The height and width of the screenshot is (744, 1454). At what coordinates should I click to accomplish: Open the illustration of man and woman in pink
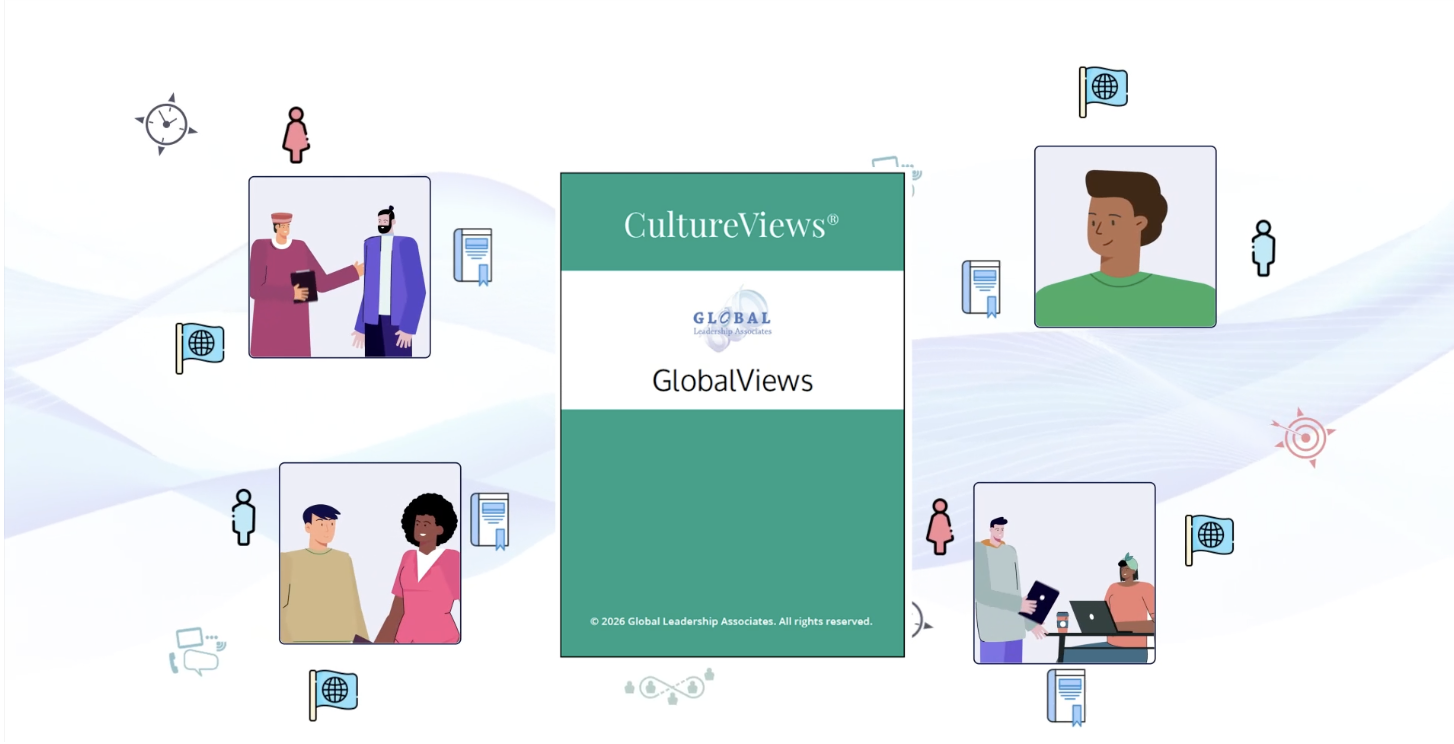[370, 553]
